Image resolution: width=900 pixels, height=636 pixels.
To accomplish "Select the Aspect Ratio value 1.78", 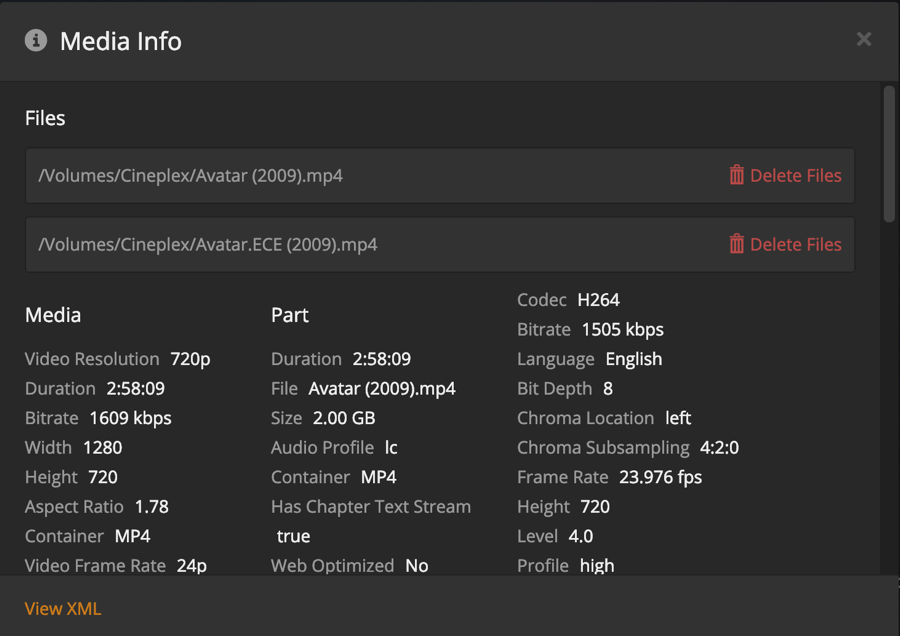I will (x=152, y=507).
